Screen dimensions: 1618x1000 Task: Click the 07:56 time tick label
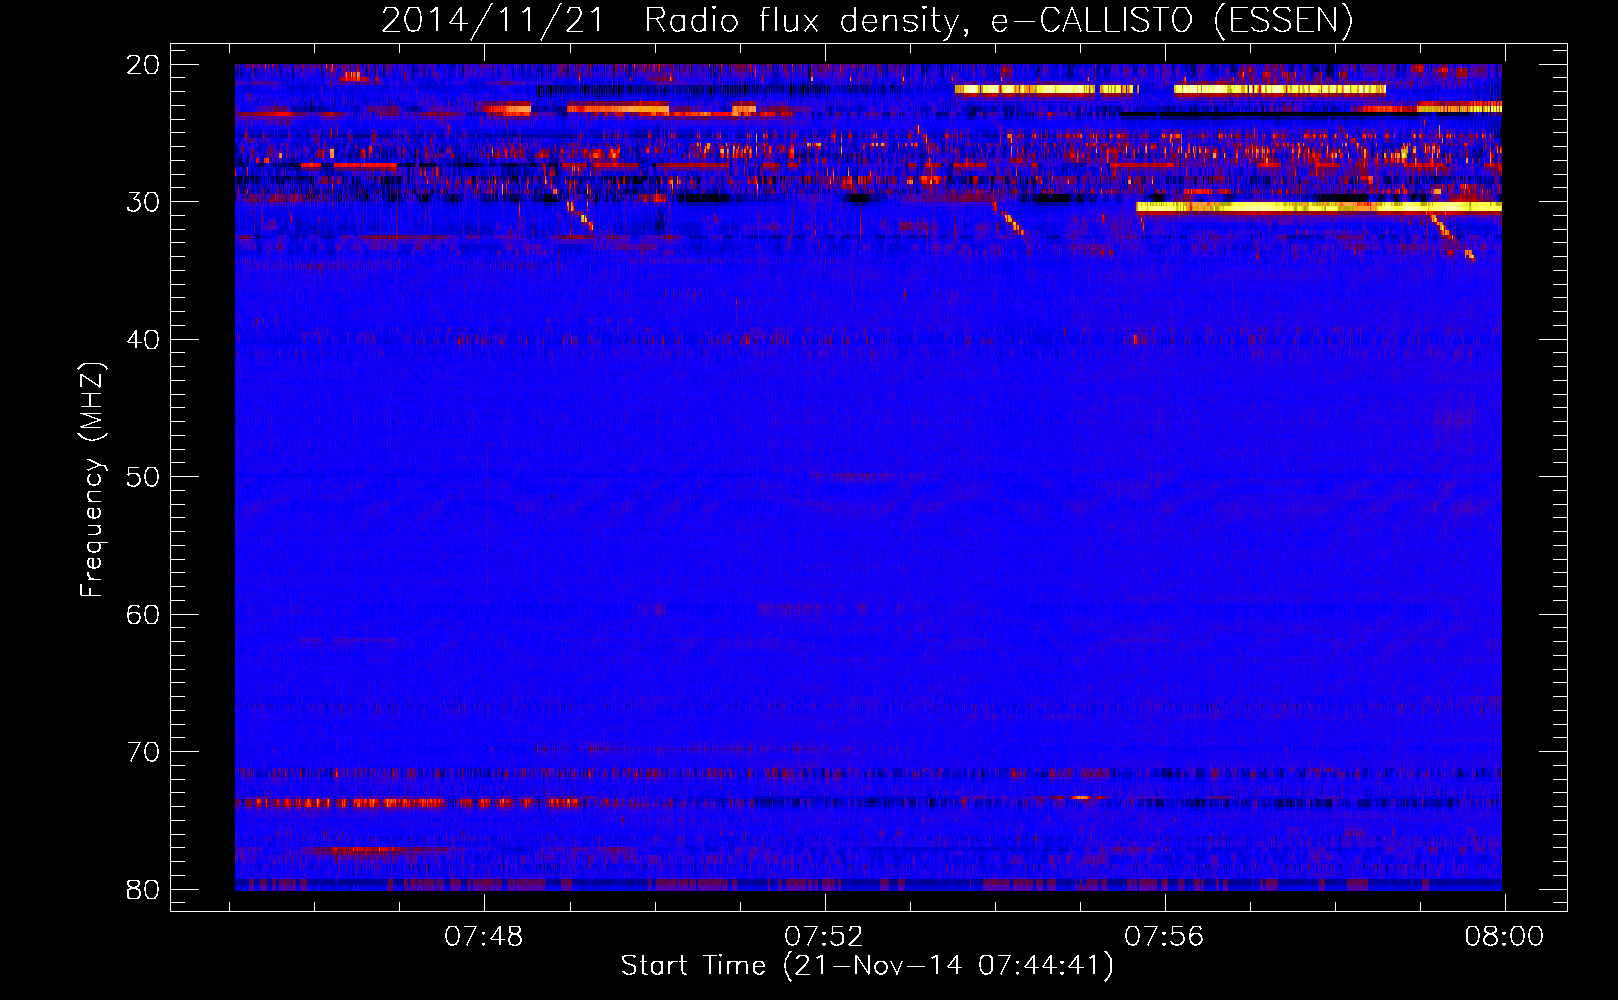point(1164,937)
